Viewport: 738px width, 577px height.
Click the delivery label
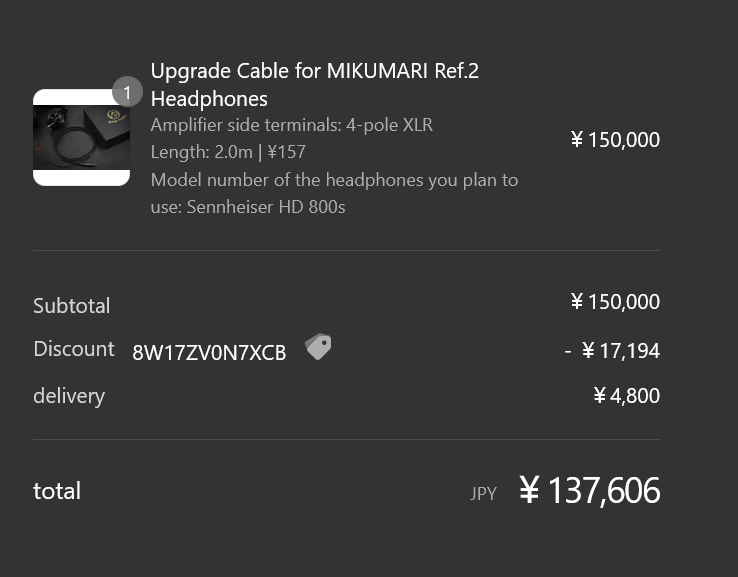click(x=69, y=396)
